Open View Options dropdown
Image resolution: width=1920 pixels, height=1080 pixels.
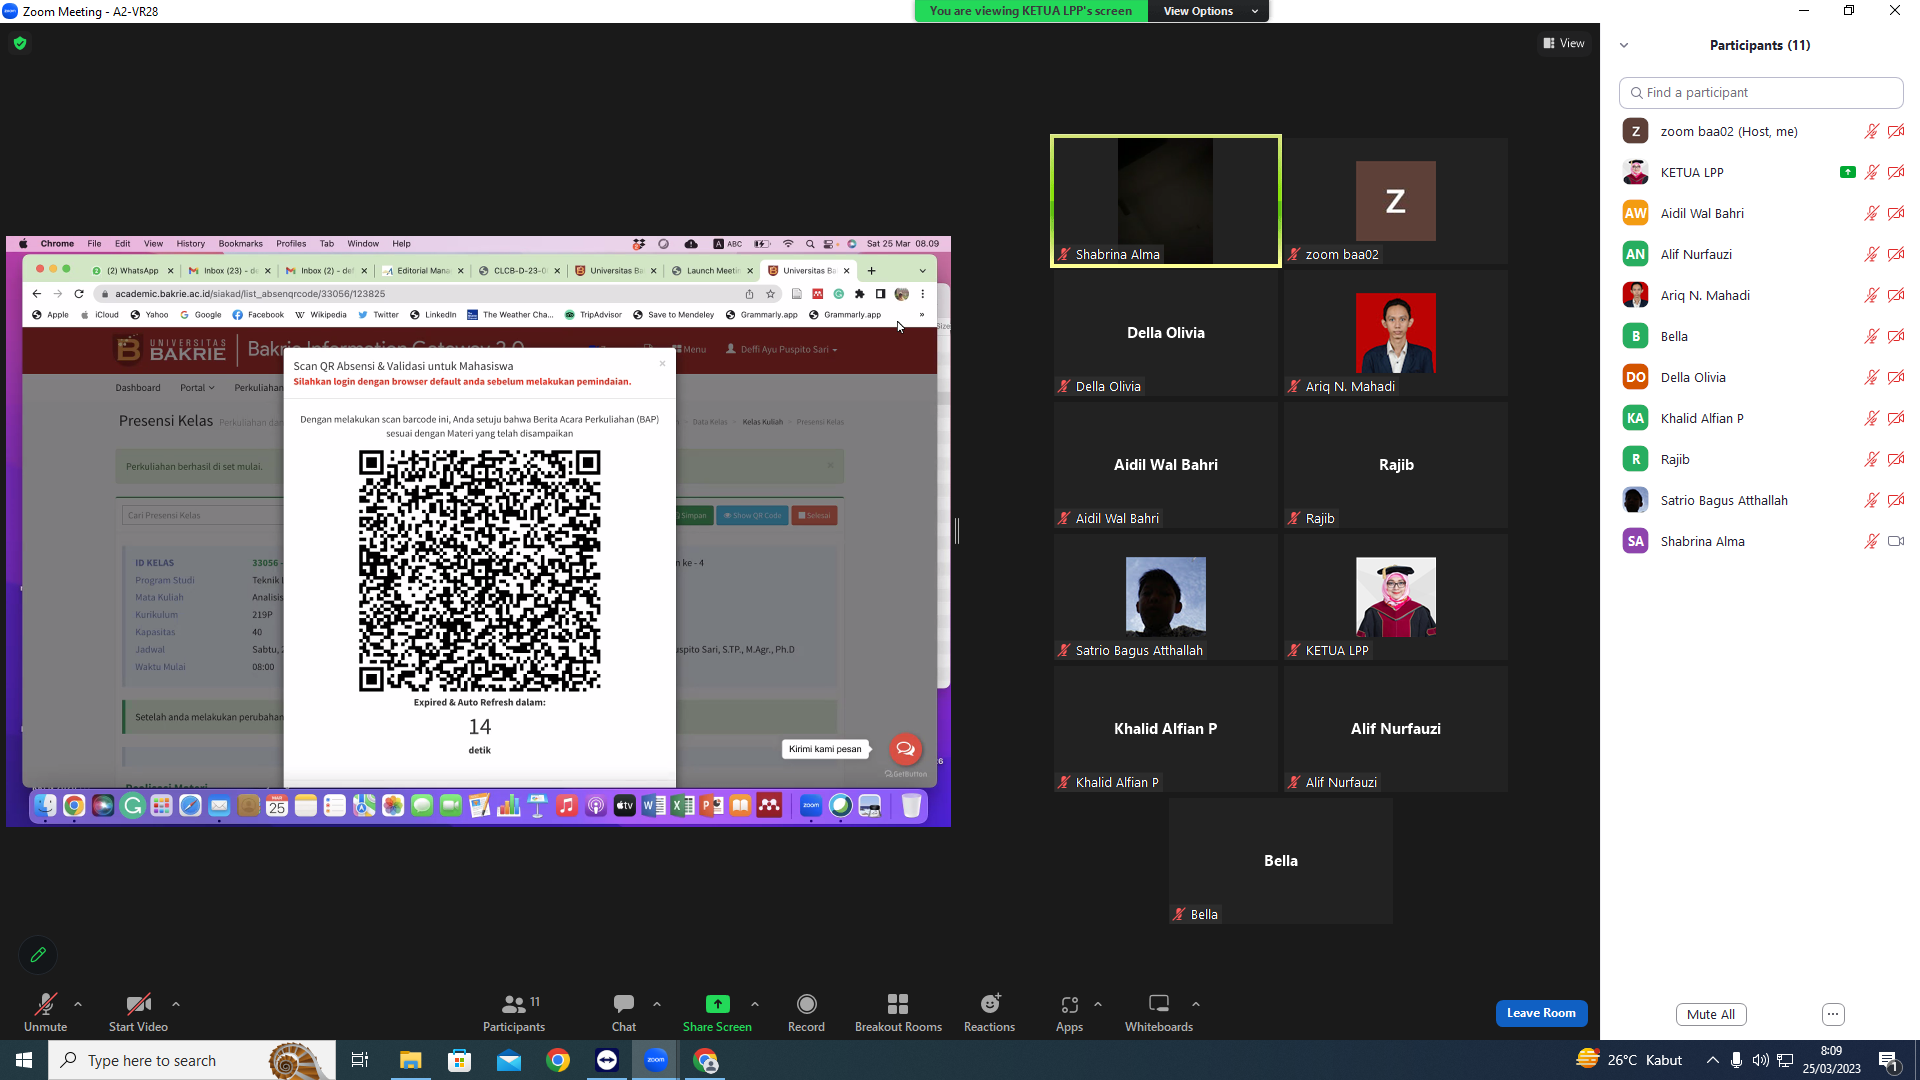(1209, 11)
